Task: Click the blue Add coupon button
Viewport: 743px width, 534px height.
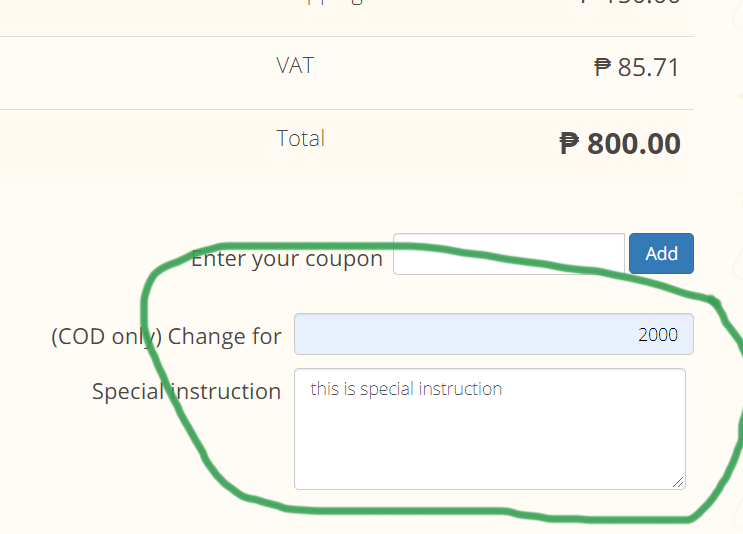Action: pos(661,254)
